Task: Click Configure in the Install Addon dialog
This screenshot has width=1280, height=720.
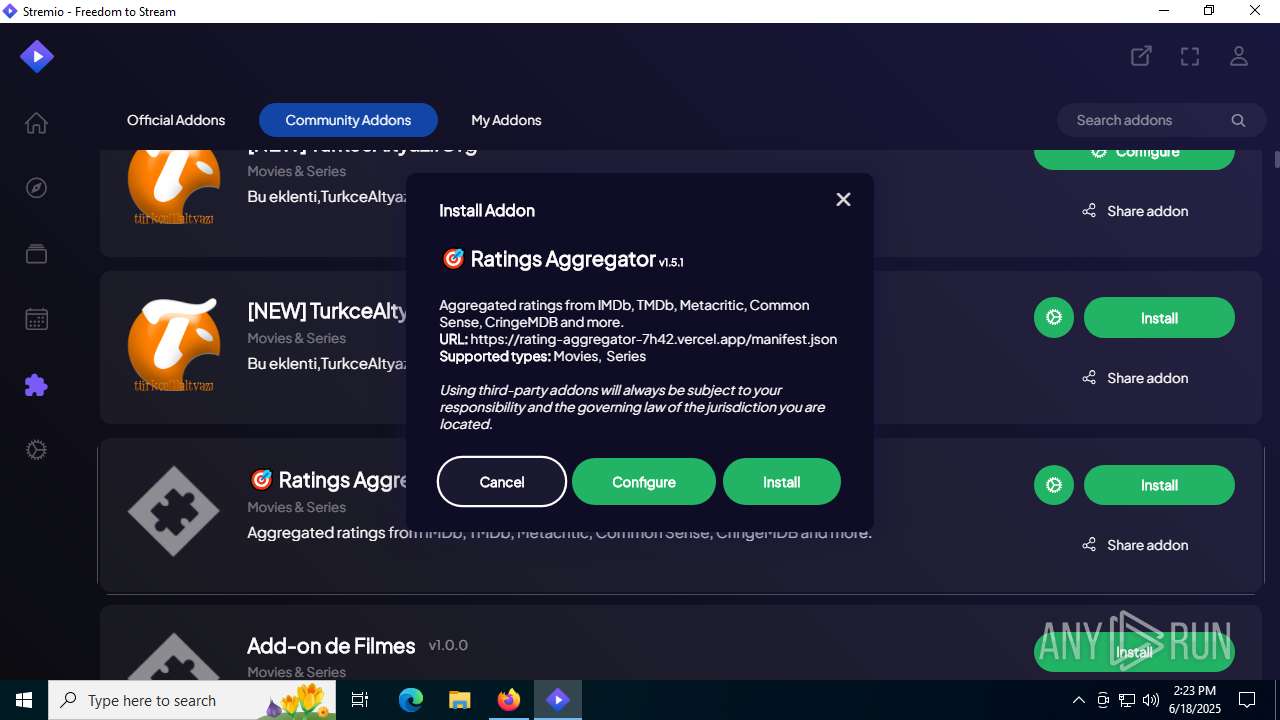Action: (644, 482)
